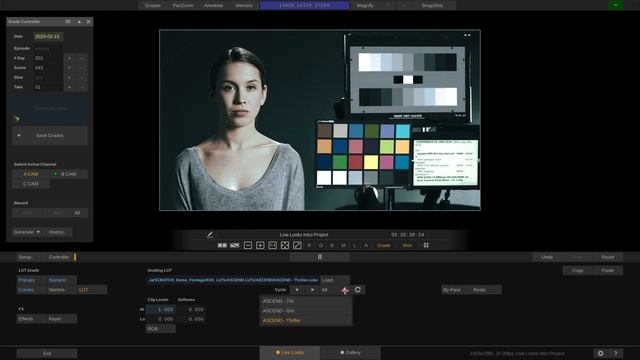
Task: Decrement the Take value with its minus button
Action: click(82, 87)
